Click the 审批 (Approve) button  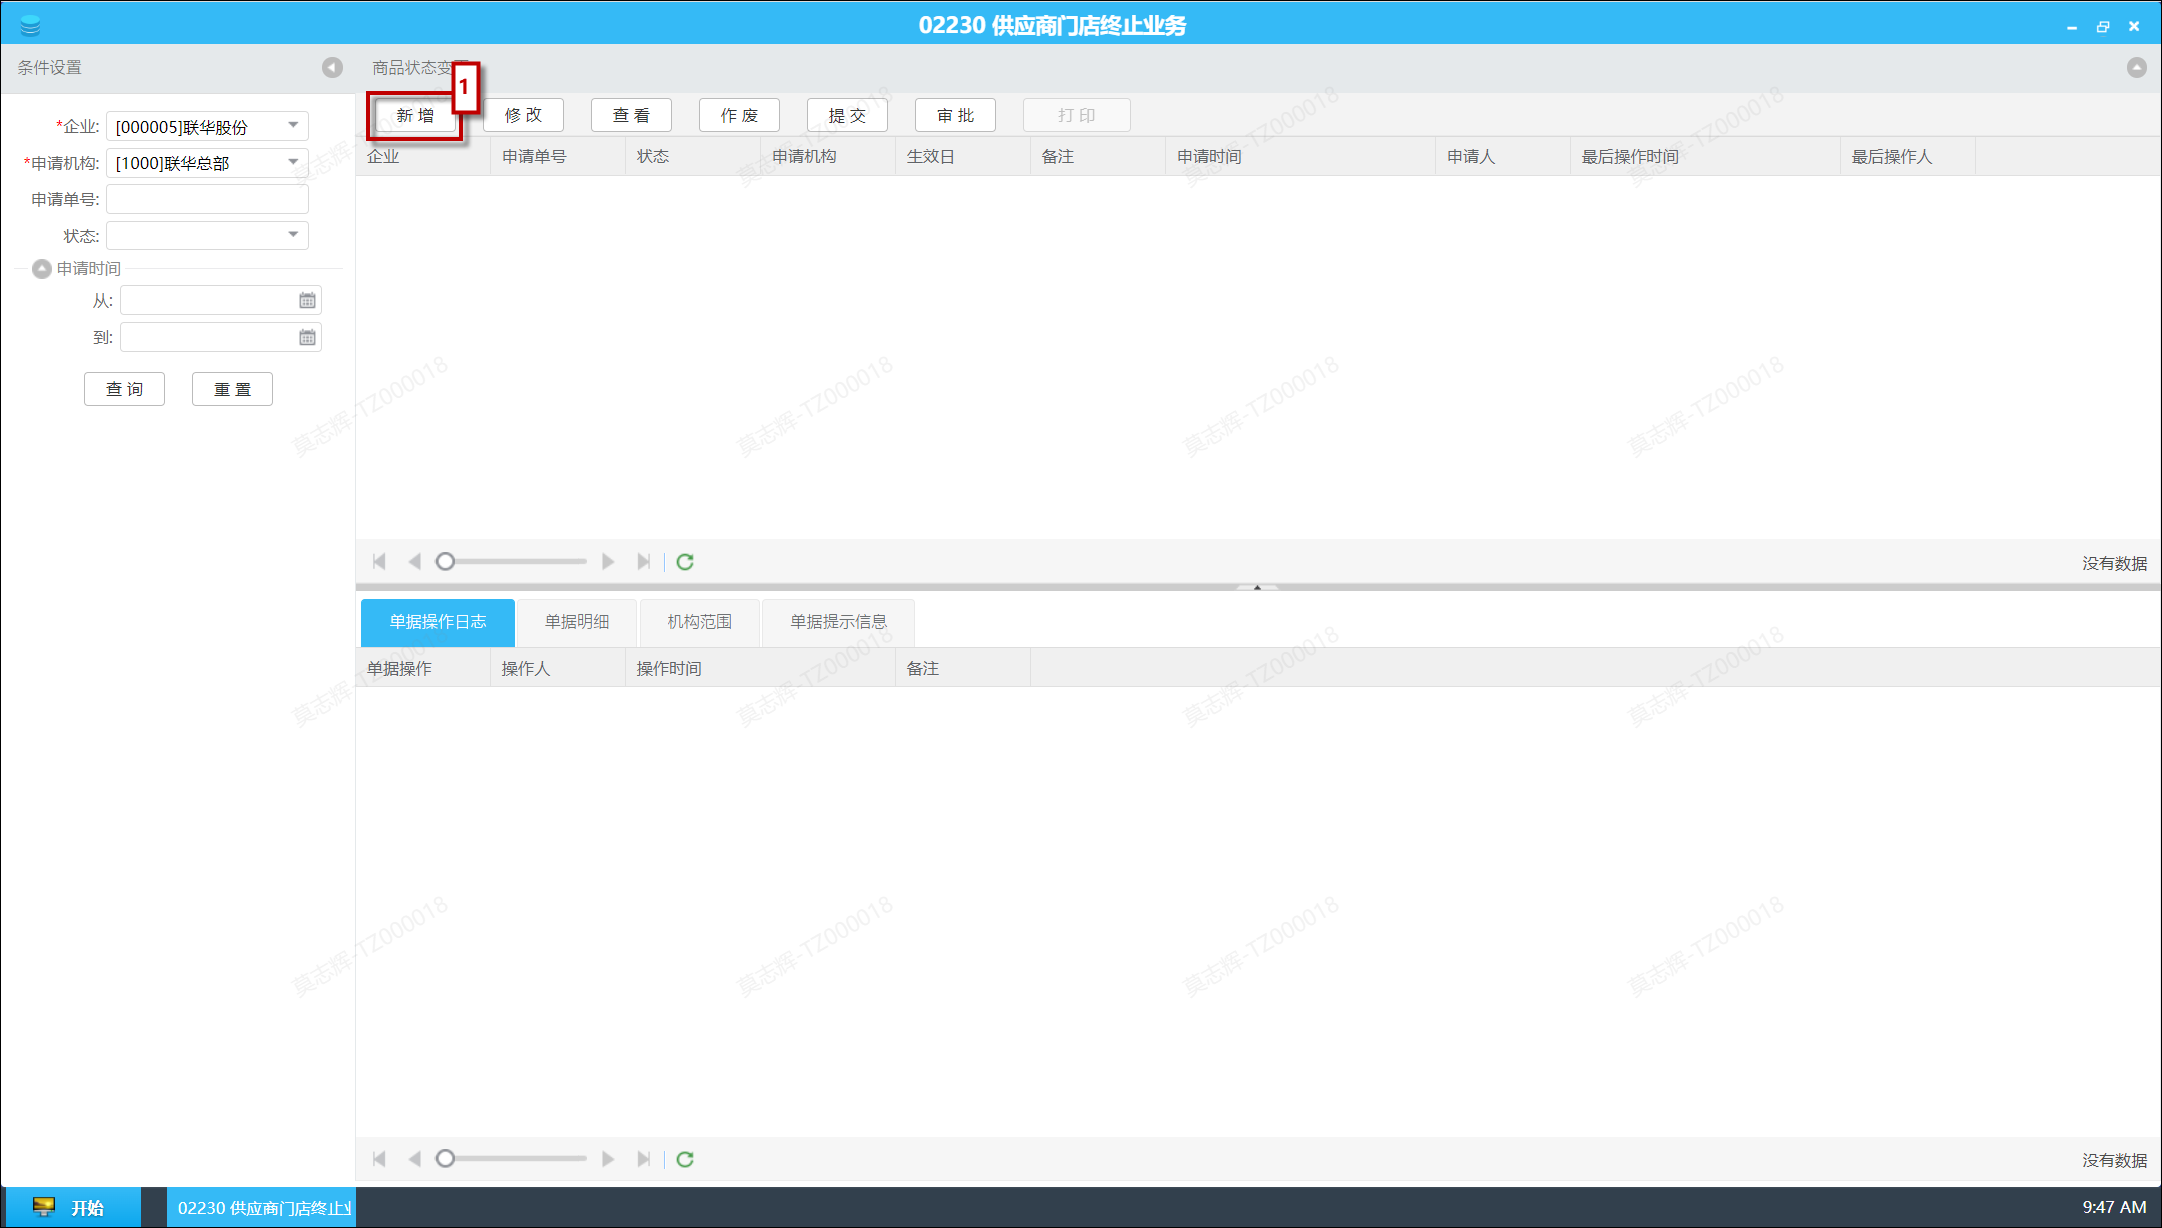(955, 116)
